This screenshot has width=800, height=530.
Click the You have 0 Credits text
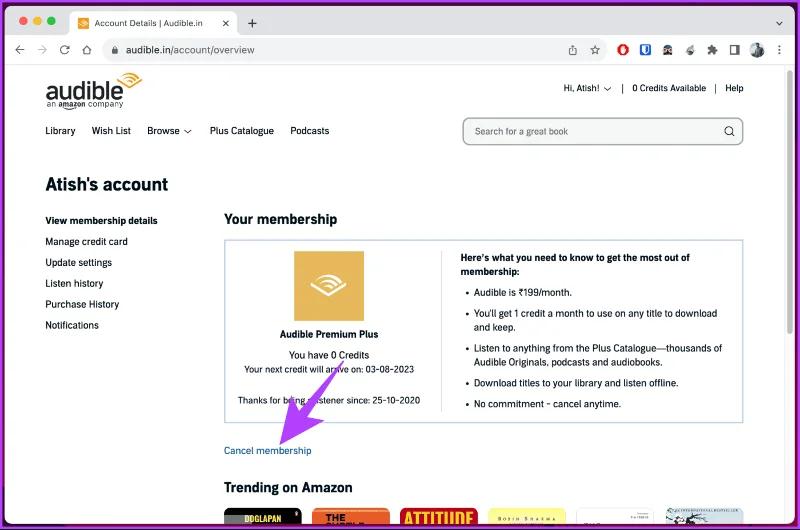(329, 355)
